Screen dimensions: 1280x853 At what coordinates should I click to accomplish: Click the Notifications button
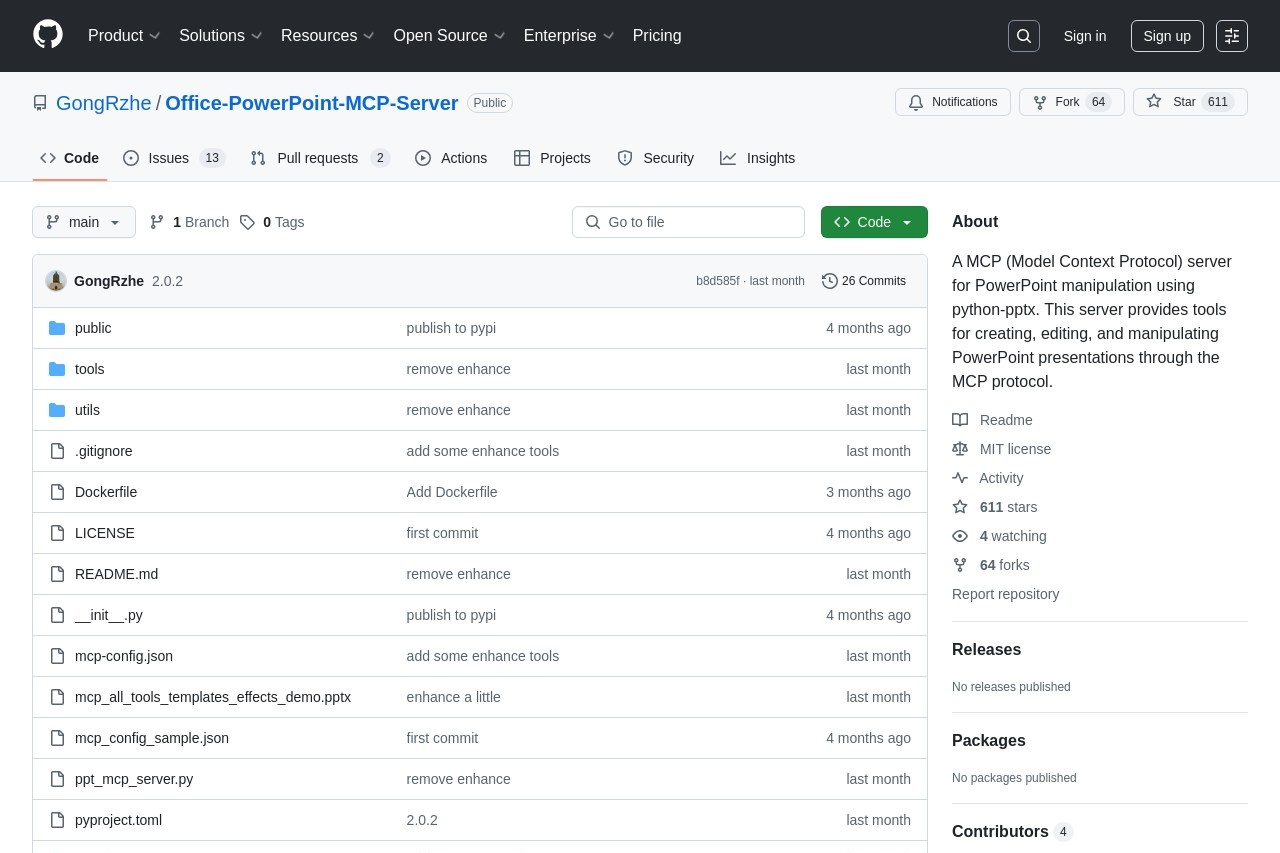953,102
